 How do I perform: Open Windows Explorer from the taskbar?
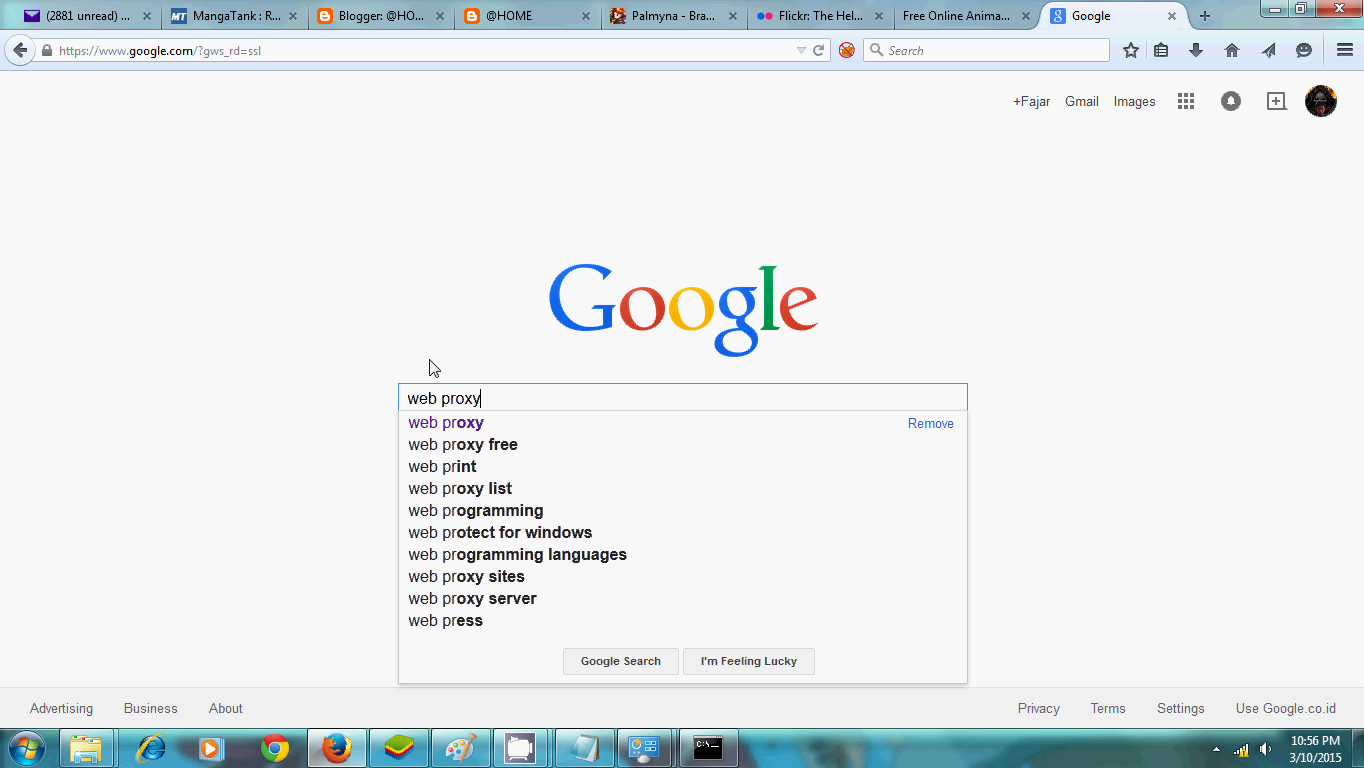(x=86, y=748)
